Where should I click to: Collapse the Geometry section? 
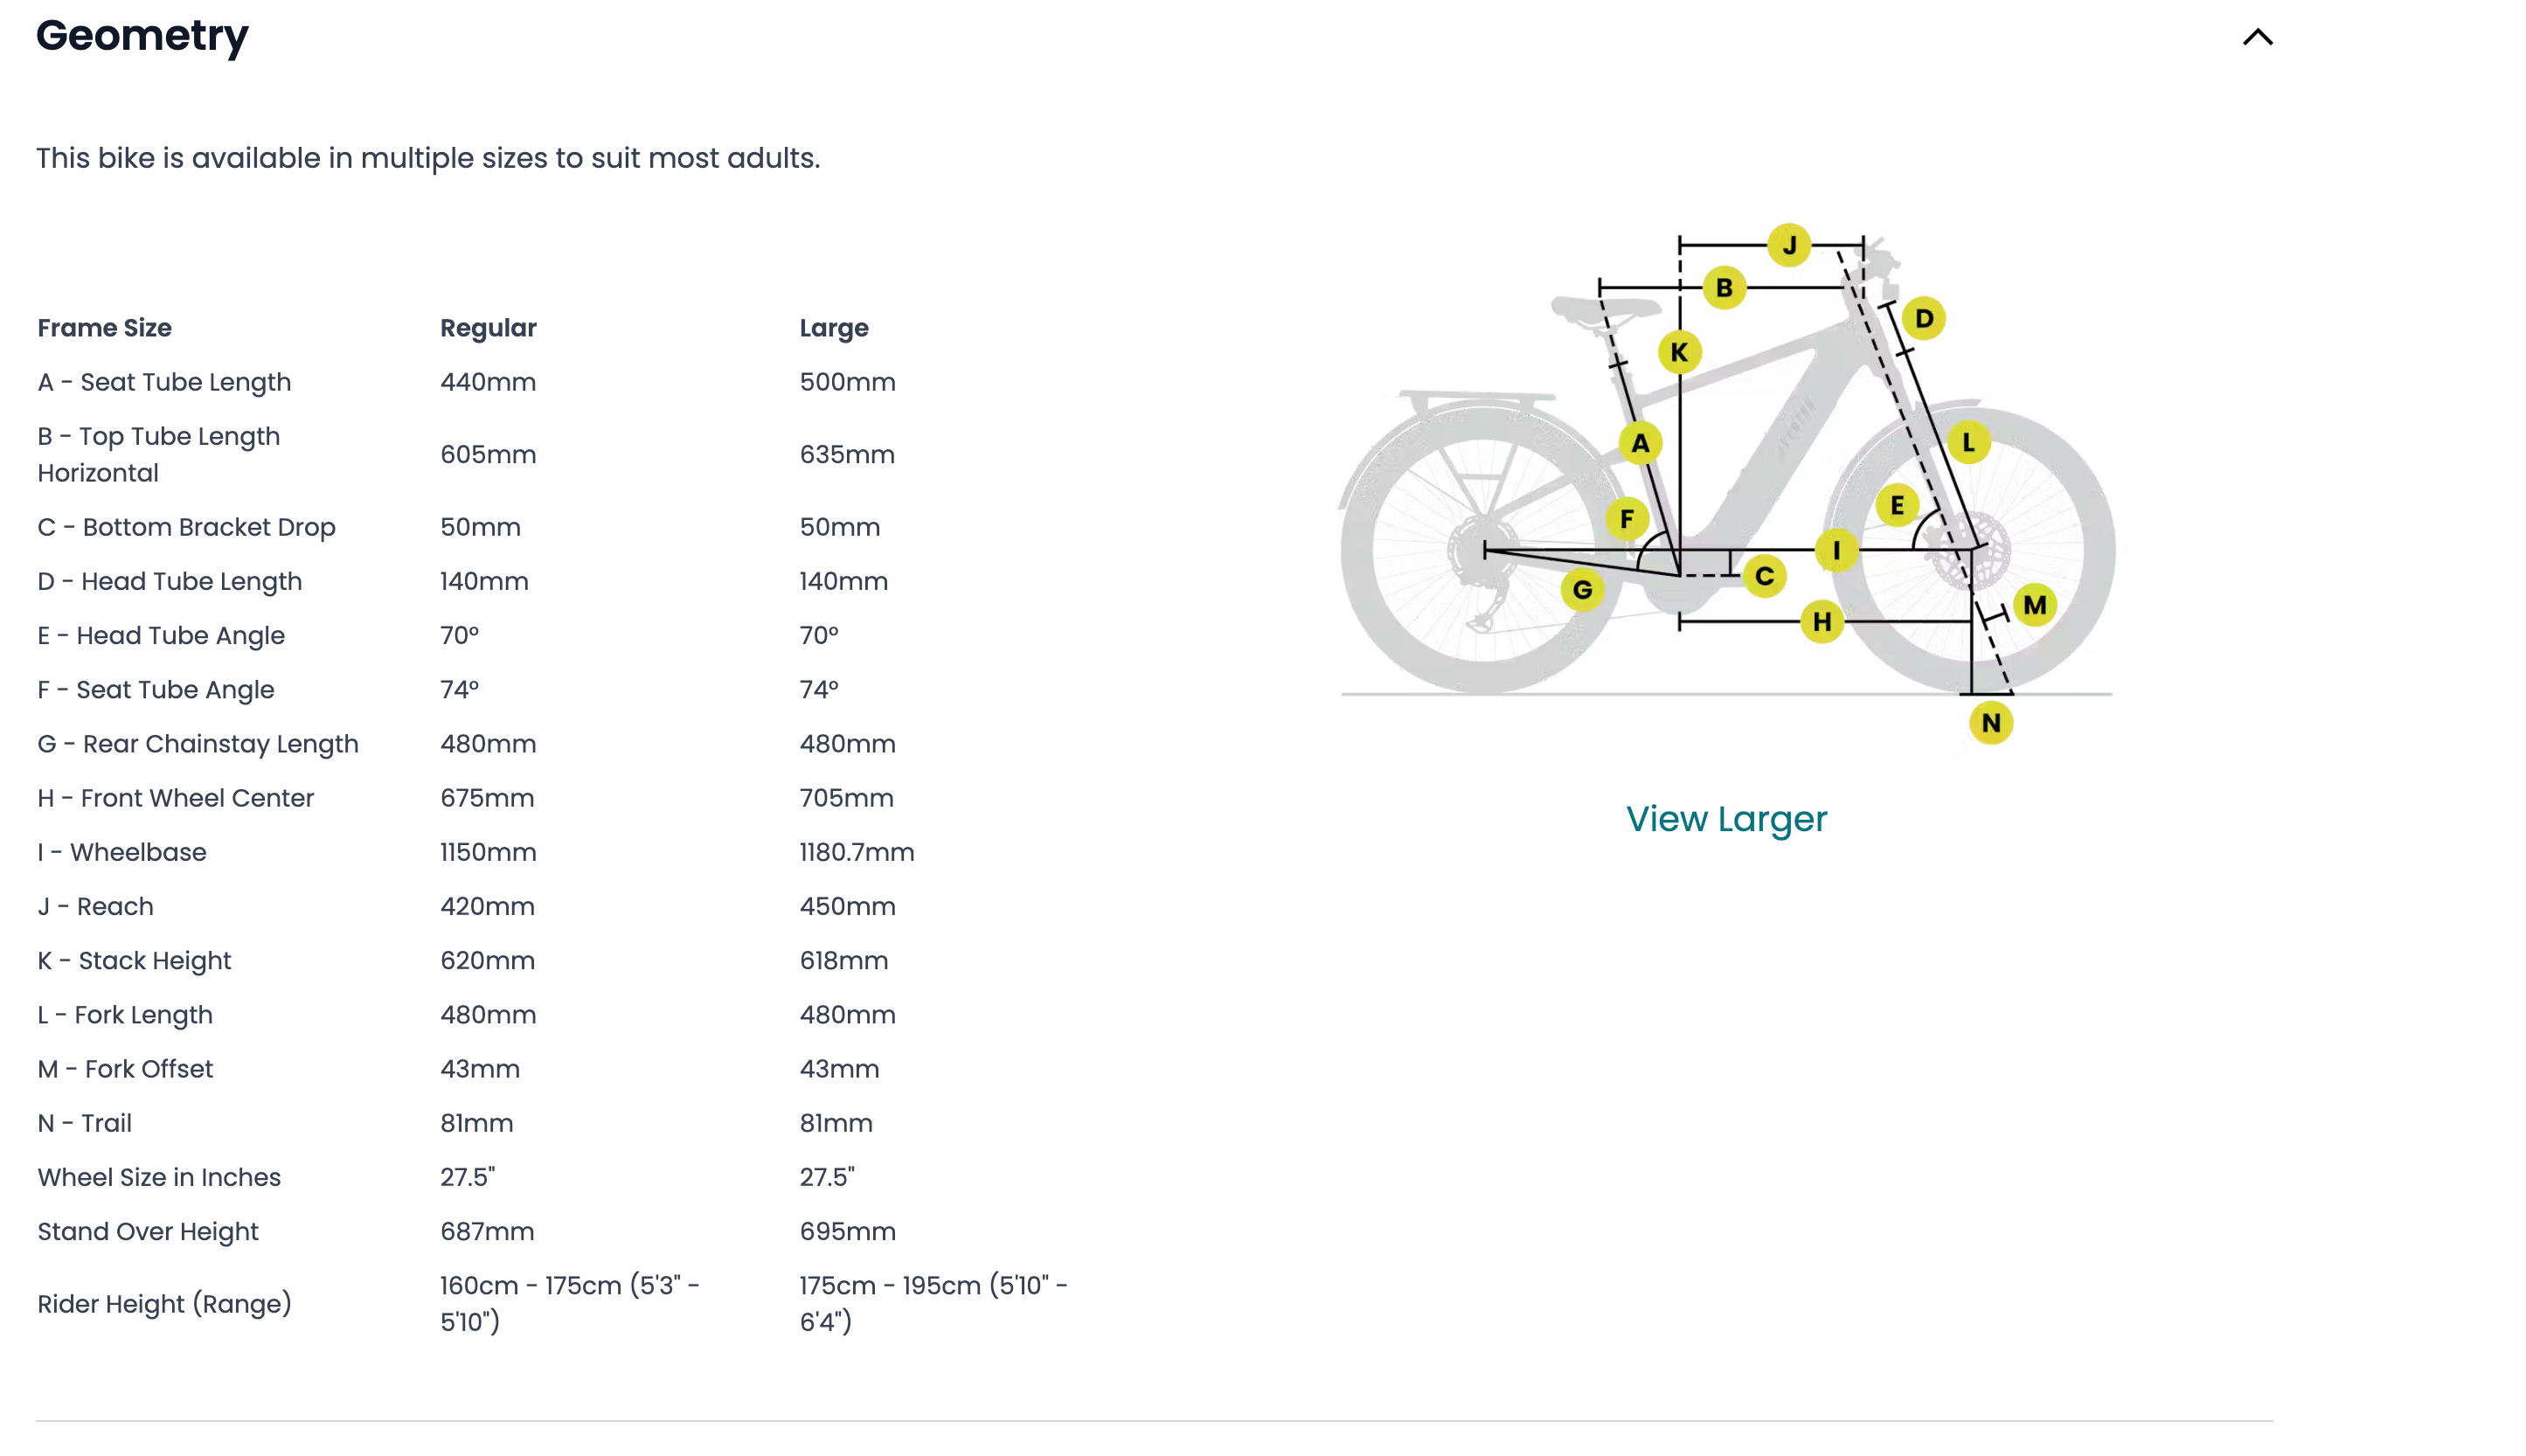click(x=2258, y=36)
